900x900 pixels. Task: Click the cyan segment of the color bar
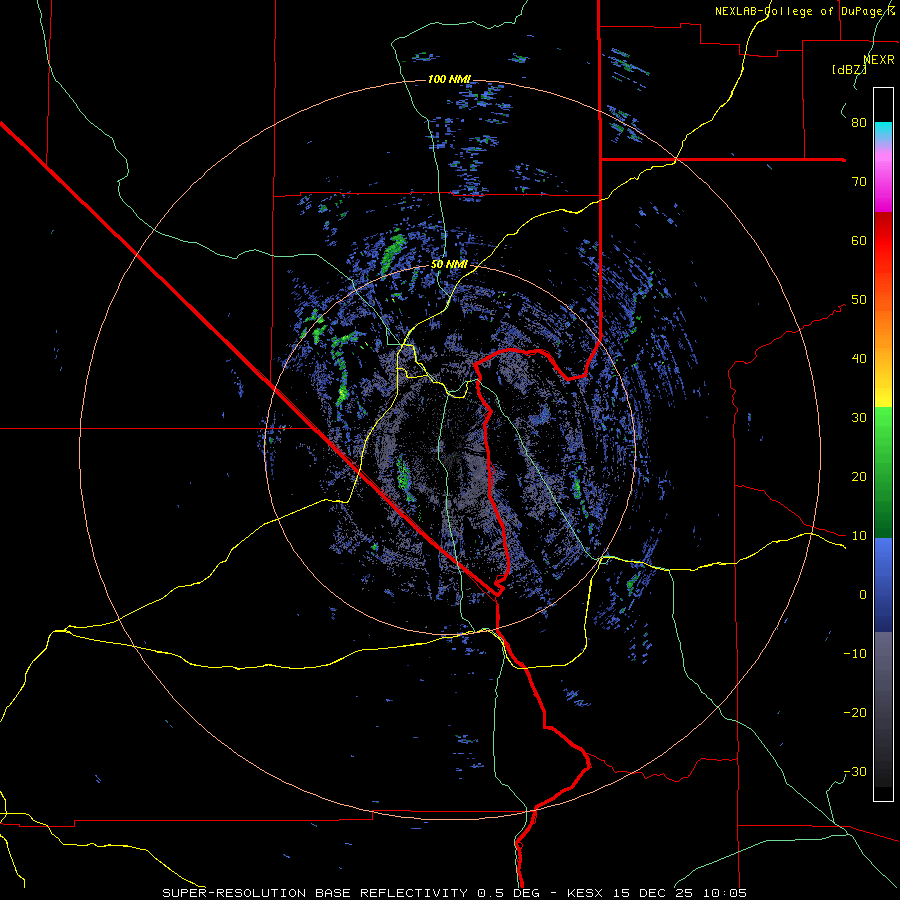[x=883, y=131]
